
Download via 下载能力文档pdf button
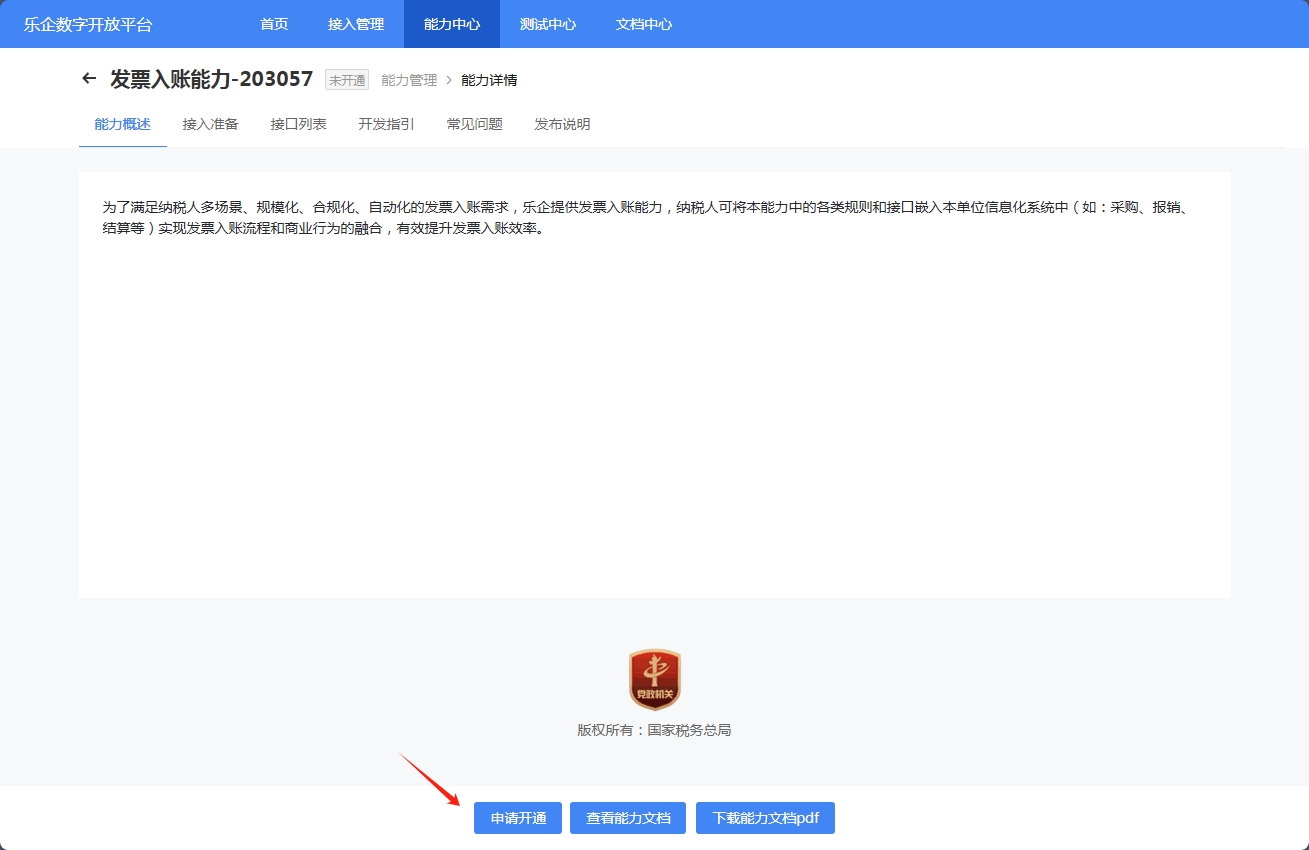point(765,818)
